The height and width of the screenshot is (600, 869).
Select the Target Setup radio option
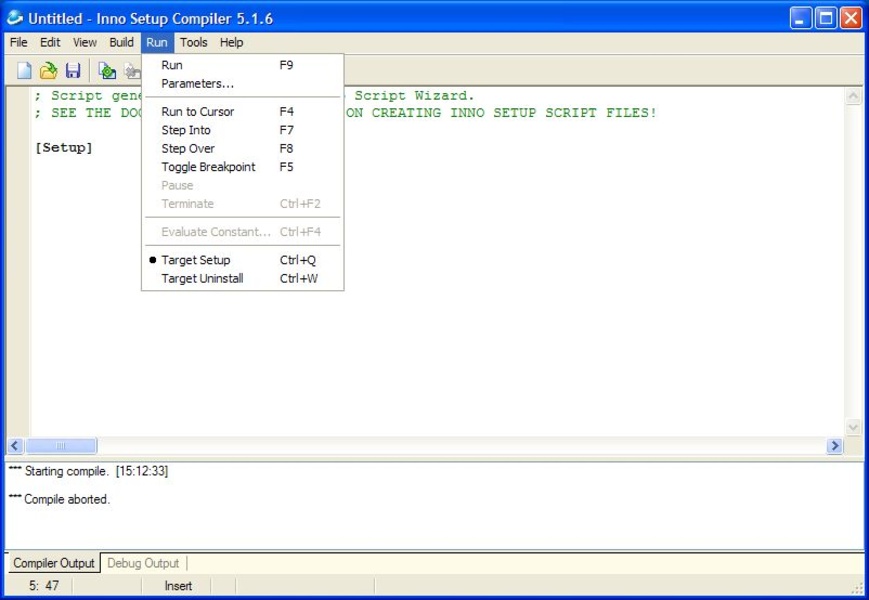pyautogui.click(x=195, y=260)
